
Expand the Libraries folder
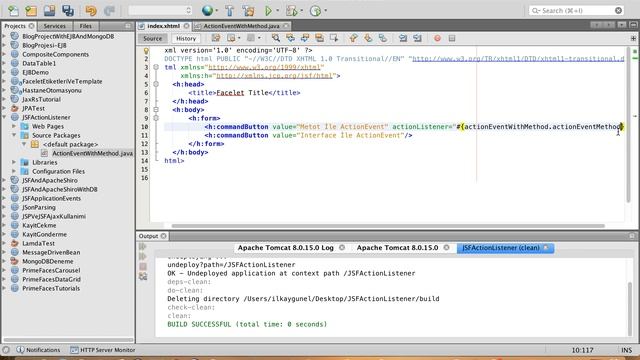point(14,162)
